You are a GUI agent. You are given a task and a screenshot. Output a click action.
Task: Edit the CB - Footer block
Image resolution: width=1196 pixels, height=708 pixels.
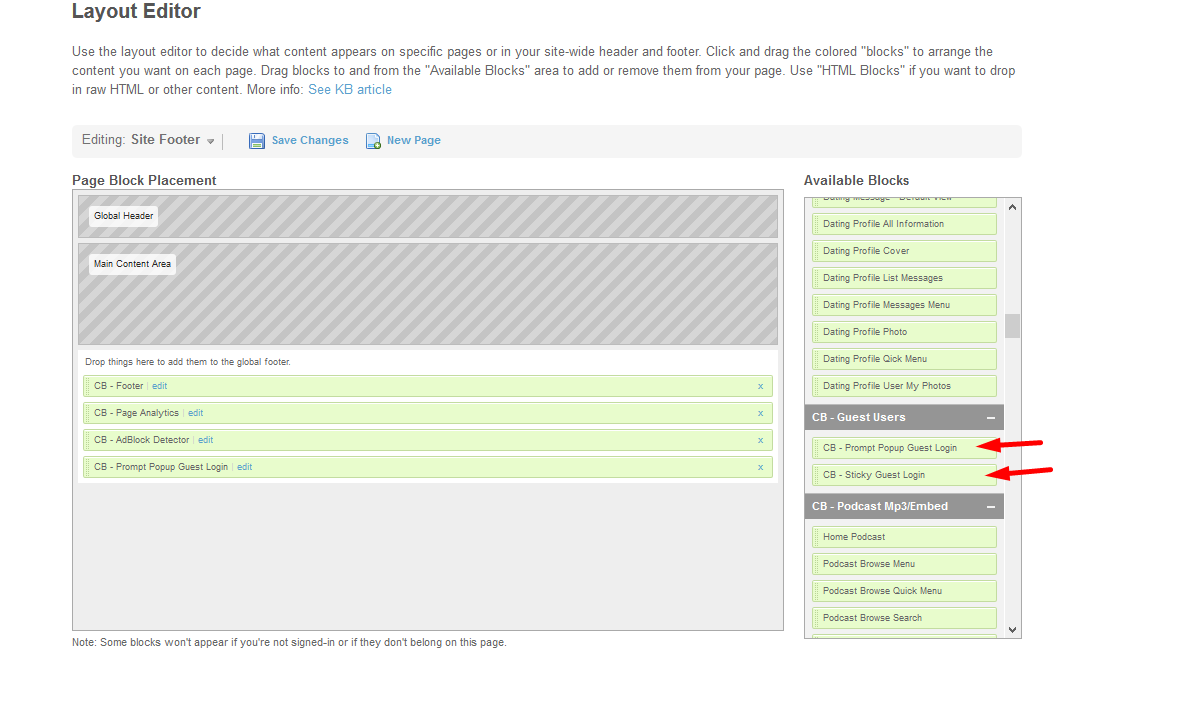pyautogui.click(x=160, y=386)
